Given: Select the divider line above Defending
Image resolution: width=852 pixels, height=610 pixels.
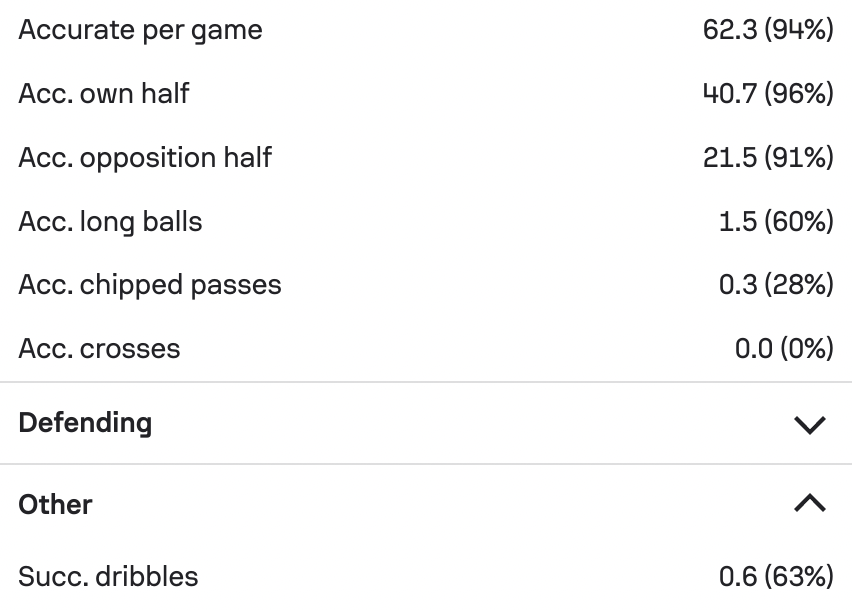Looking at the screenshot, I should click(426, 382).
